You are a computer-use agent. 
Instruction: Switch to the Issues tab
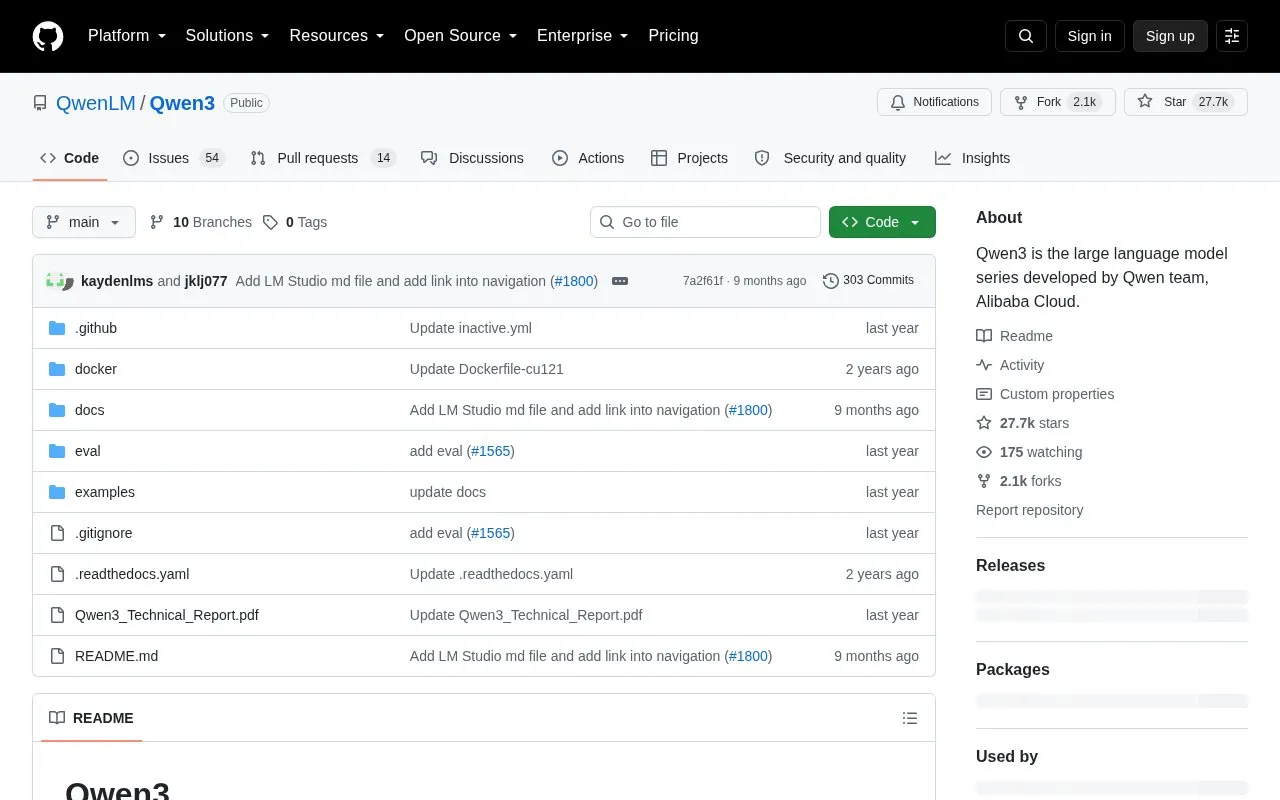[174, 158]
